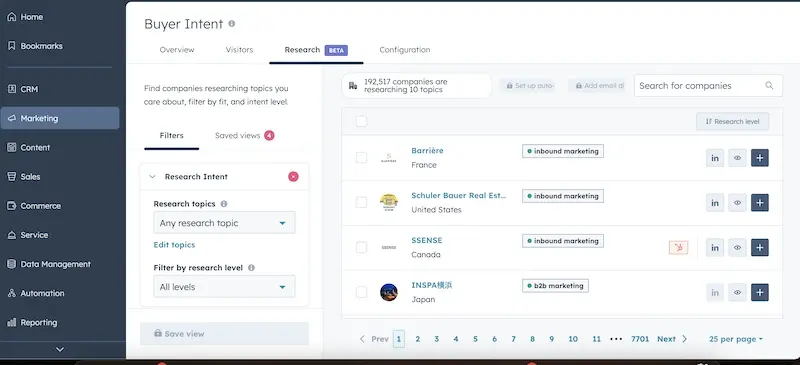Screen dimensions: 800x365
Task: Go to page 7701
Action: (x=640, y=339)
